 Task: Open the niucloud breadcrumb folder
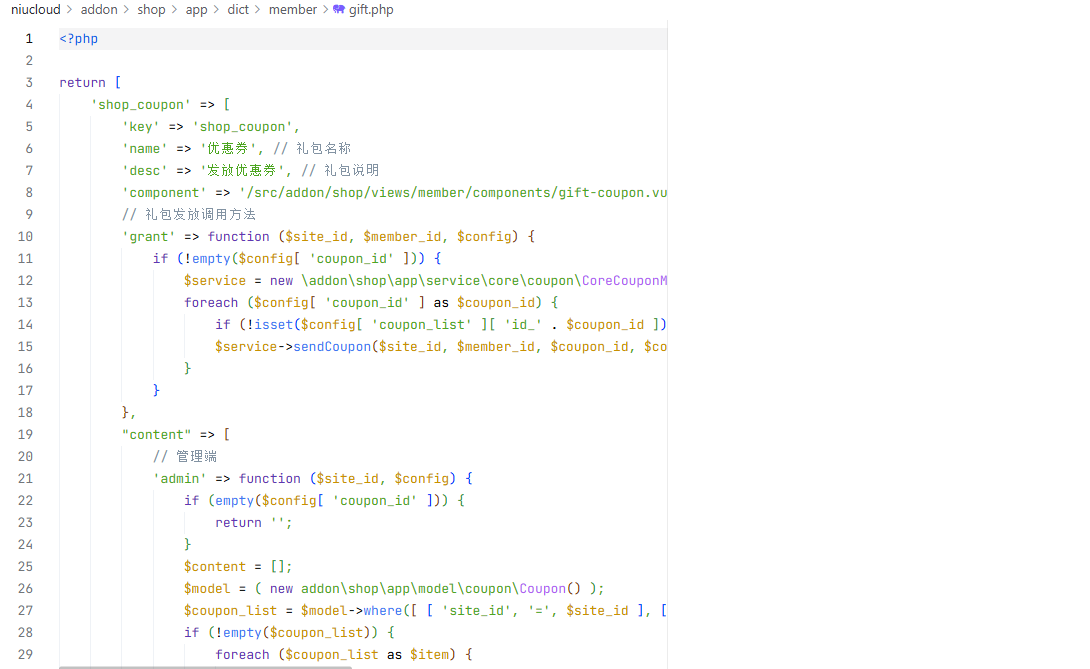click(x=36, y=10)
